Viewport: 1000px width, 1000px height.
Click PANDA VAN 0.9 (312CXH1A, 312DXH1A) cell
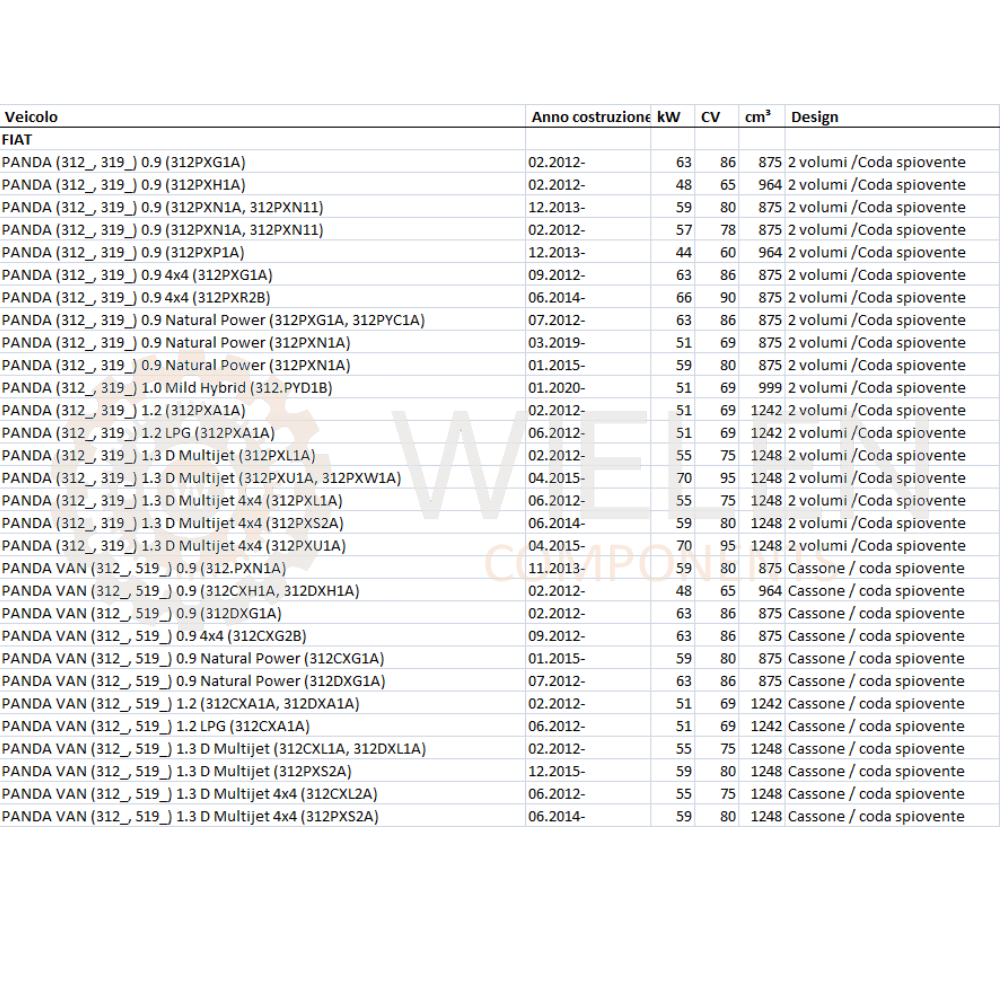(x=262, y=591)
